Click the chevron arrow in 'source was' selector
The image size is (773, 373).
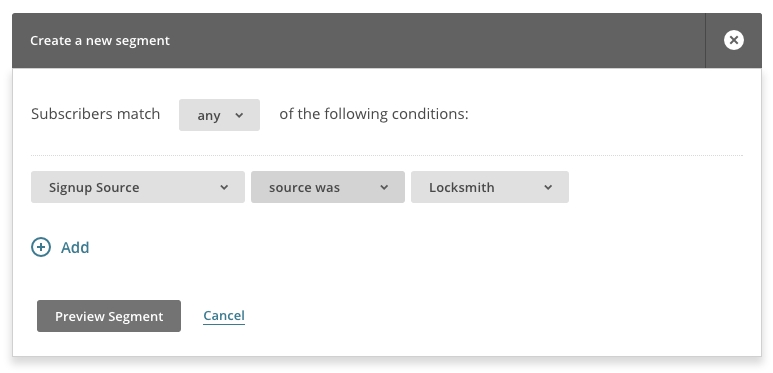tap(384, 187)
